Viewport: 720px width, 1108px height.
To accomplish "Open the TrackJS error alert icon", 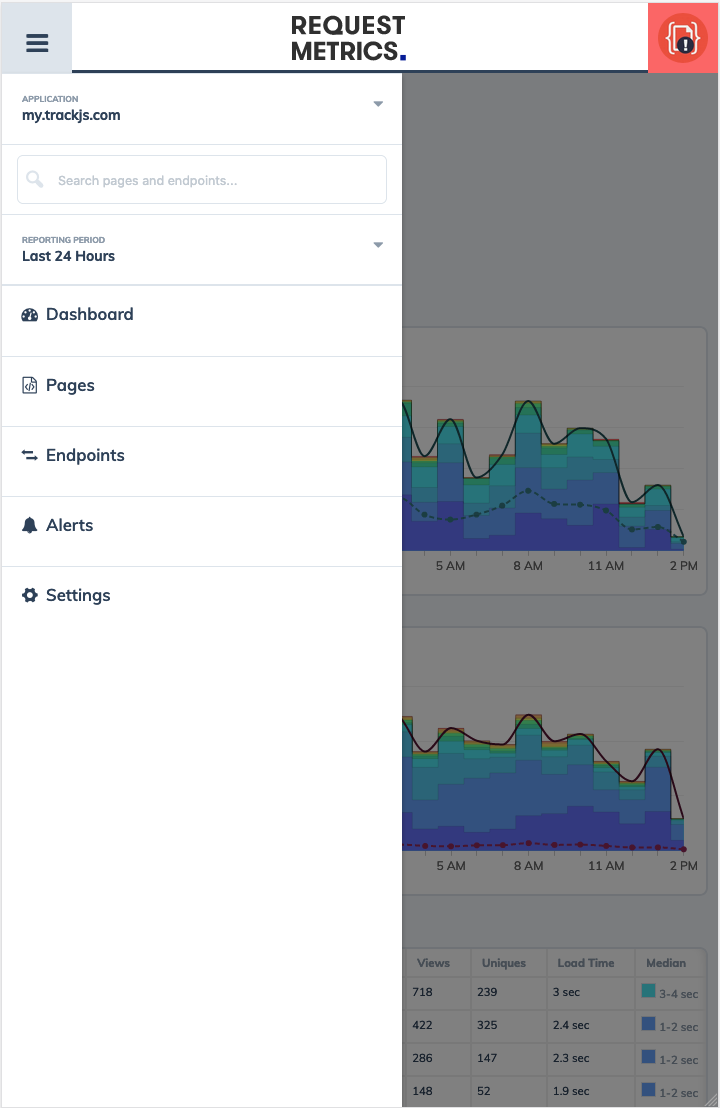I will click(683, 38).
